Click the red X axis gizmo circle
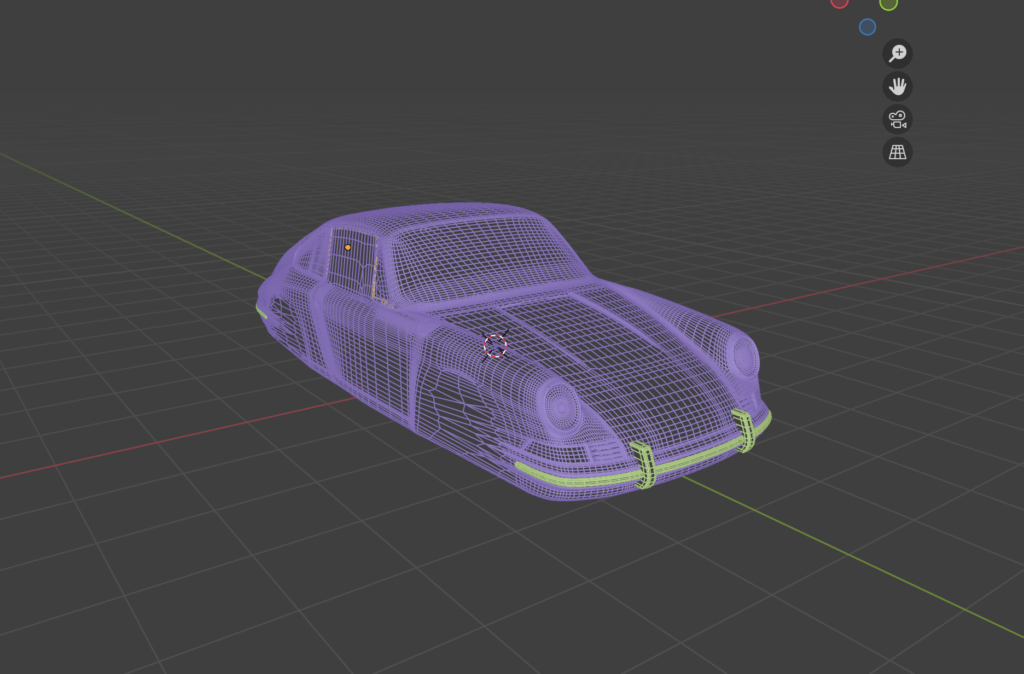Viewport: 1024px width, 674px height. 839,3
